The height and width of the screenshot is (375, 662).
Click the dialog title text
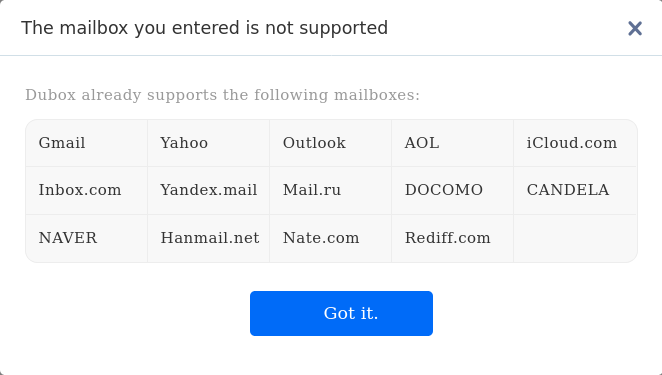click(x=204, y=28)
